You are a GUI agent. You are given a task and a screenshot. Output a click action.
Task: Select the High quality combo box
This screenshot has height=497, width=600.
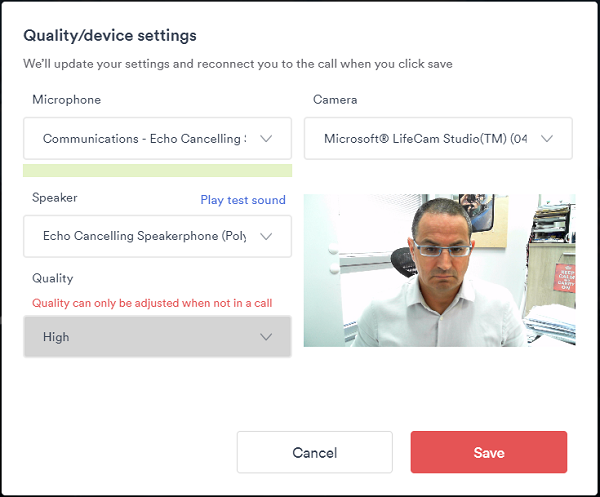coord(145,337)
